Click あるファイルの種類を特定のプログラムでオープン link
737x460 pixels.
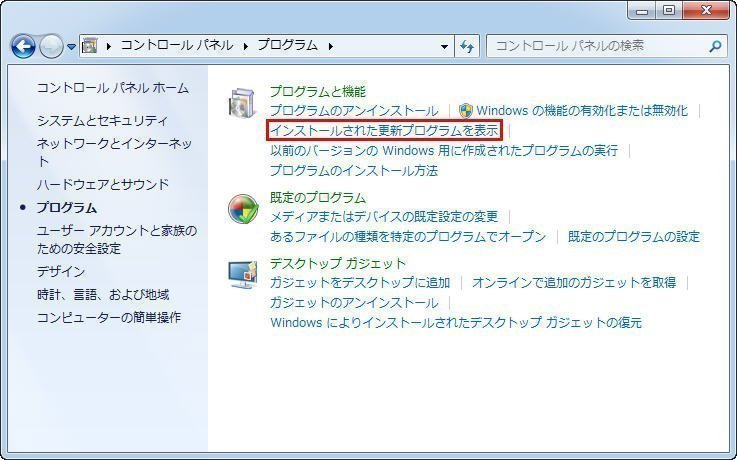click(408, 236)
